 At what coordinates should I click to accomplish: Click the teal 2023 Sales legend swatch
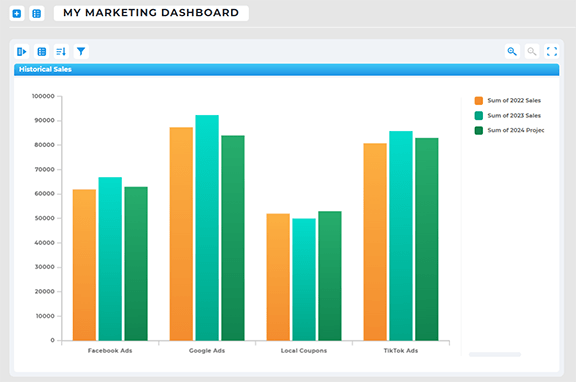pos(479,116)
